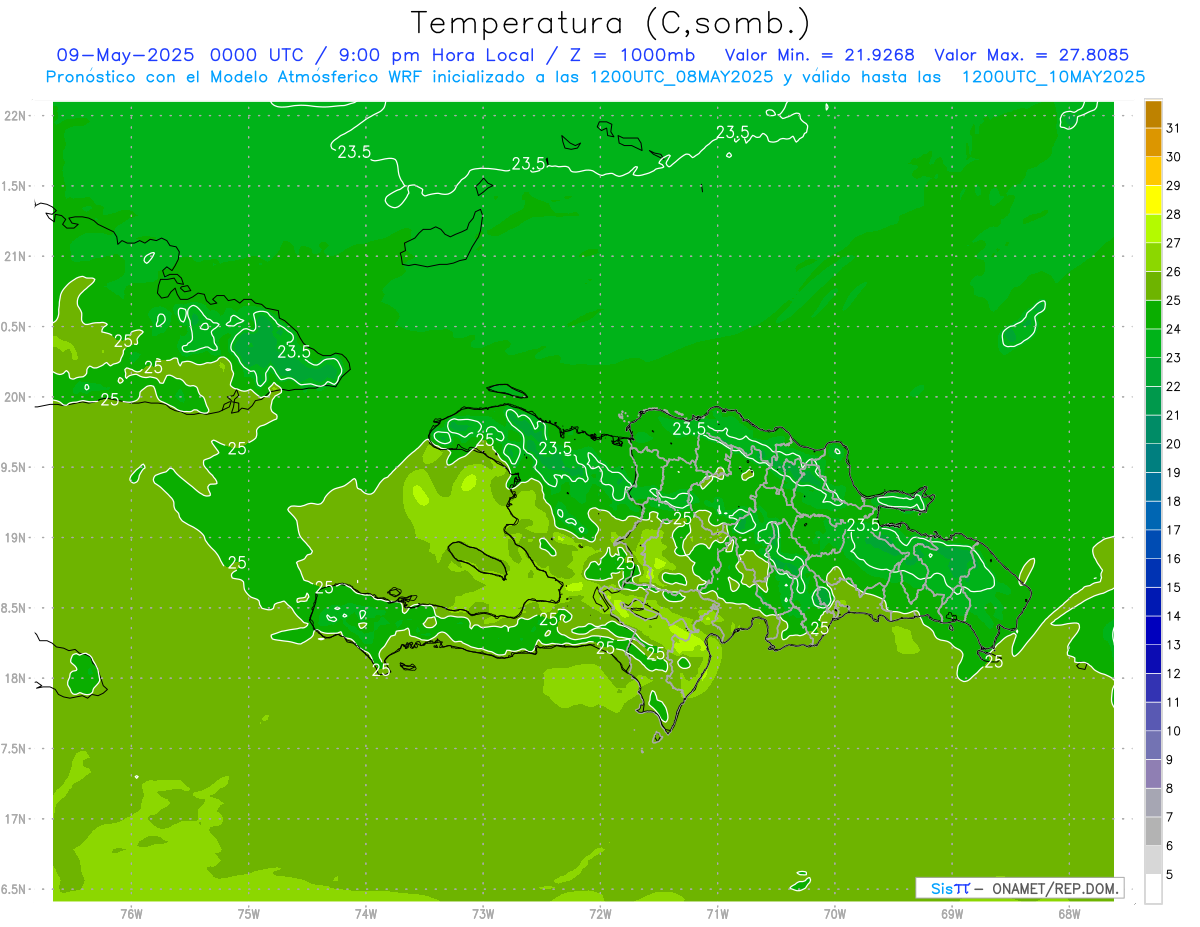This screenshot has width=1200, height=927.
Task: Click the 72W longitude axis label
Action: [600, 914]
